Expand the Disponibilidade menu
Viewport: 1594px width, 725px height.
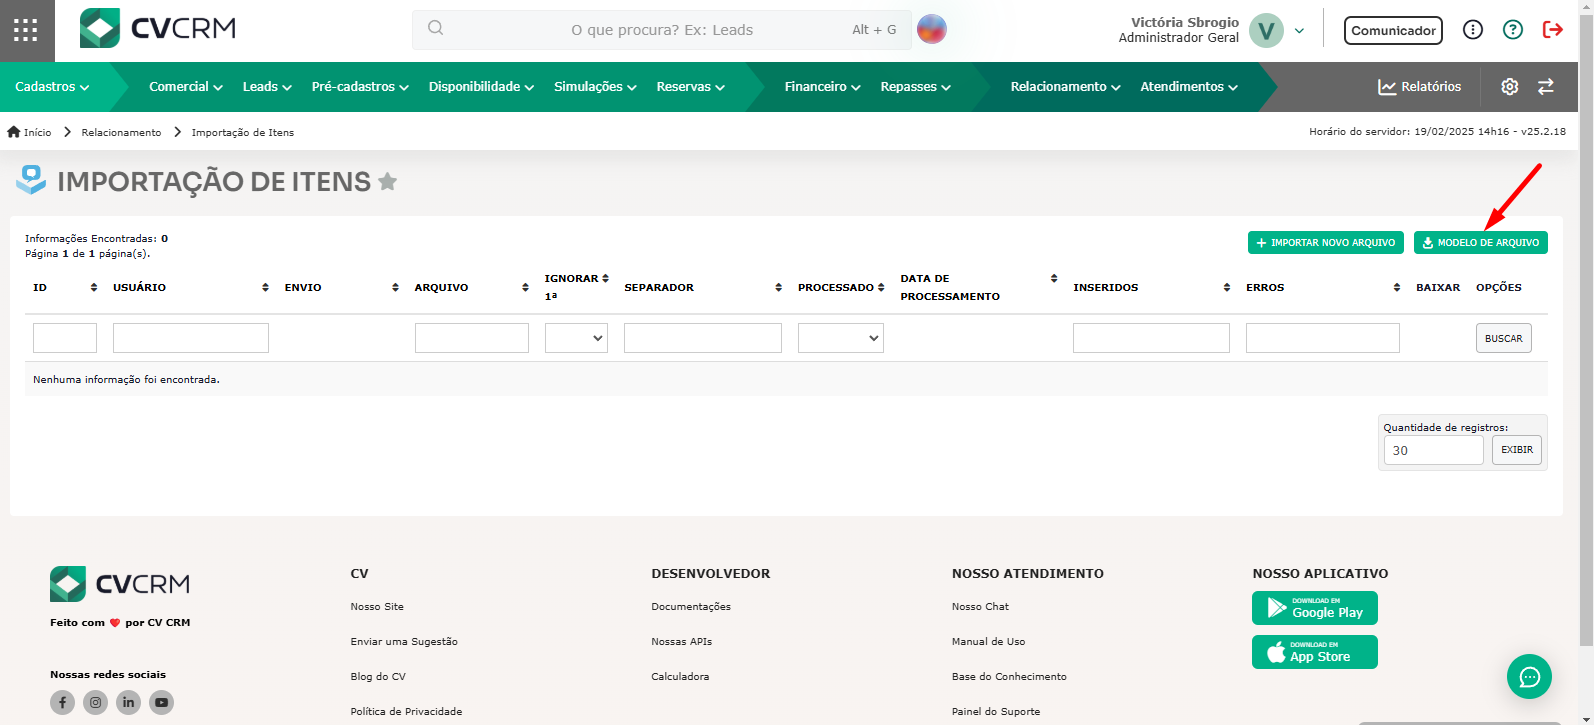481,87
